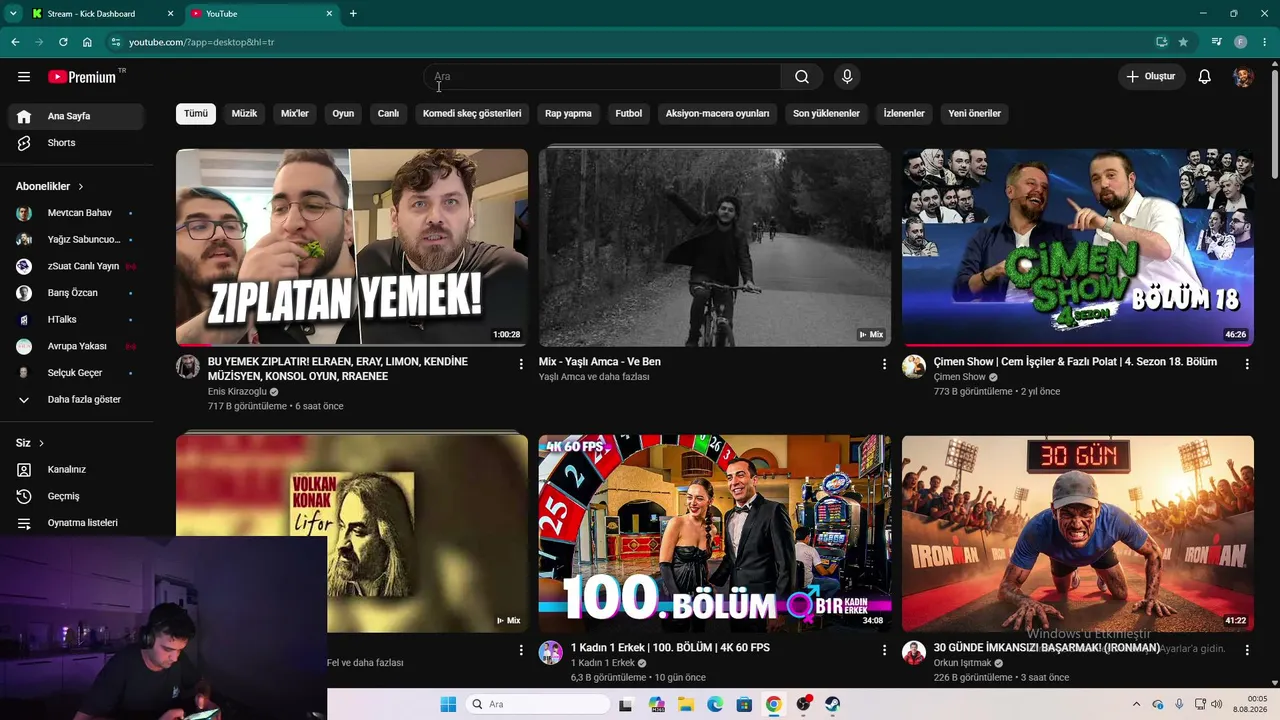The height and width of the screenshot is (720, 1280).
Task: Open more options for Çimen Show video
Action: [x=1247, y=364]
